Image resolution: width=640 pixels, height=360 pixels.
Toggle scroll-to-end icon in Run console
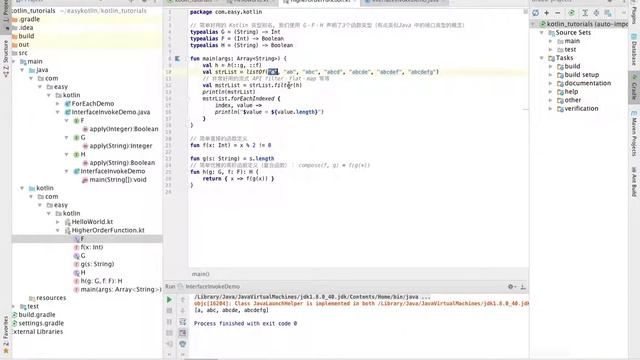point(182,333)
